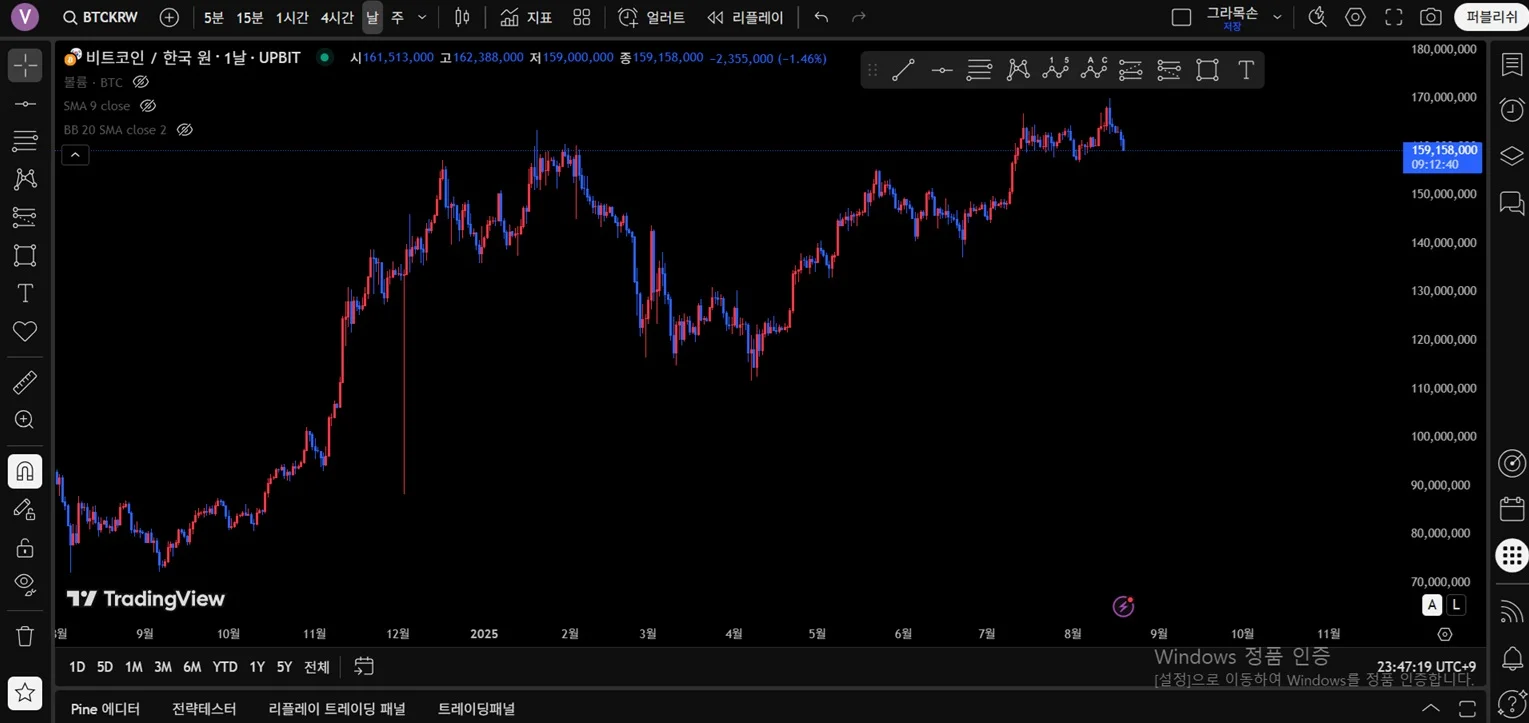Open the 지표 indicators dialog

coord(526,17)
